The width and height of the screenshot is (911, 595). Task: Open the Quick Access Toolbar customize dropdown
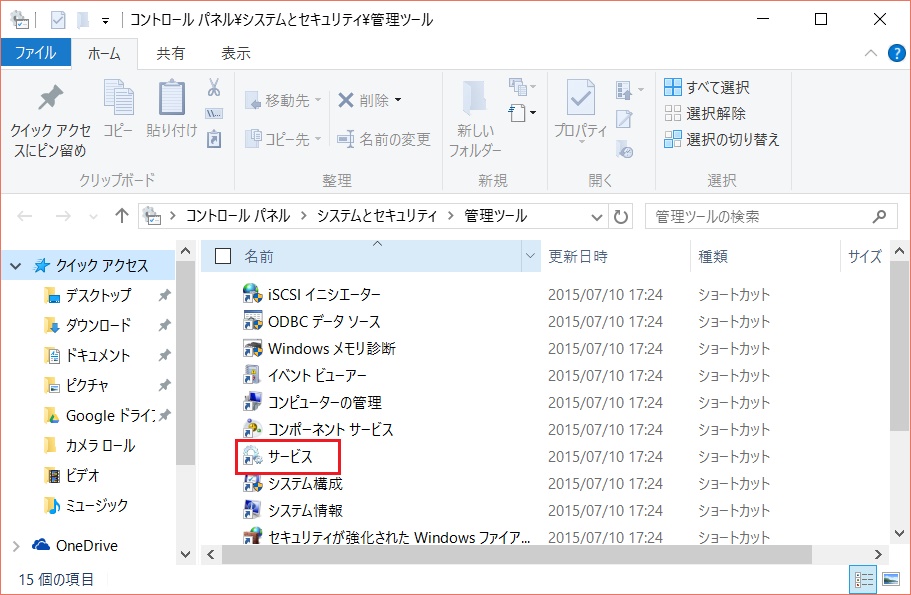(105, 21)
